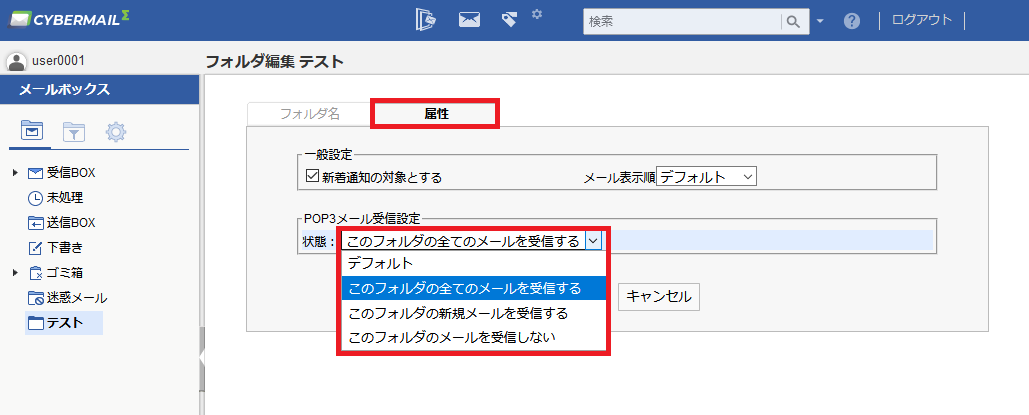Screen dimensions: 1029x415
Task: Click the search magnifier icon
Action: pyautogui.click(x=793, y=22)
